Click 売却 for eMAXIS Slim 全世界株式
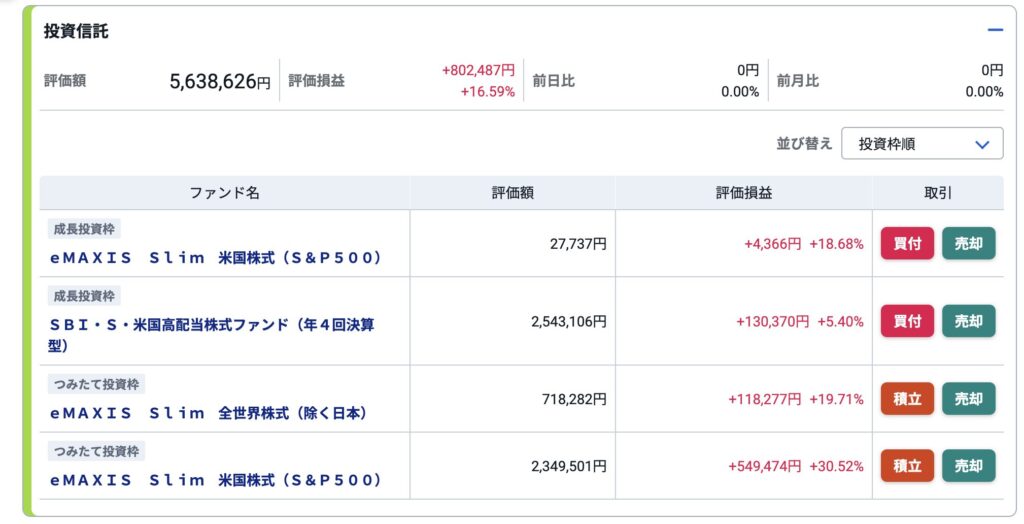1024x524 pixels. (968, 399)
